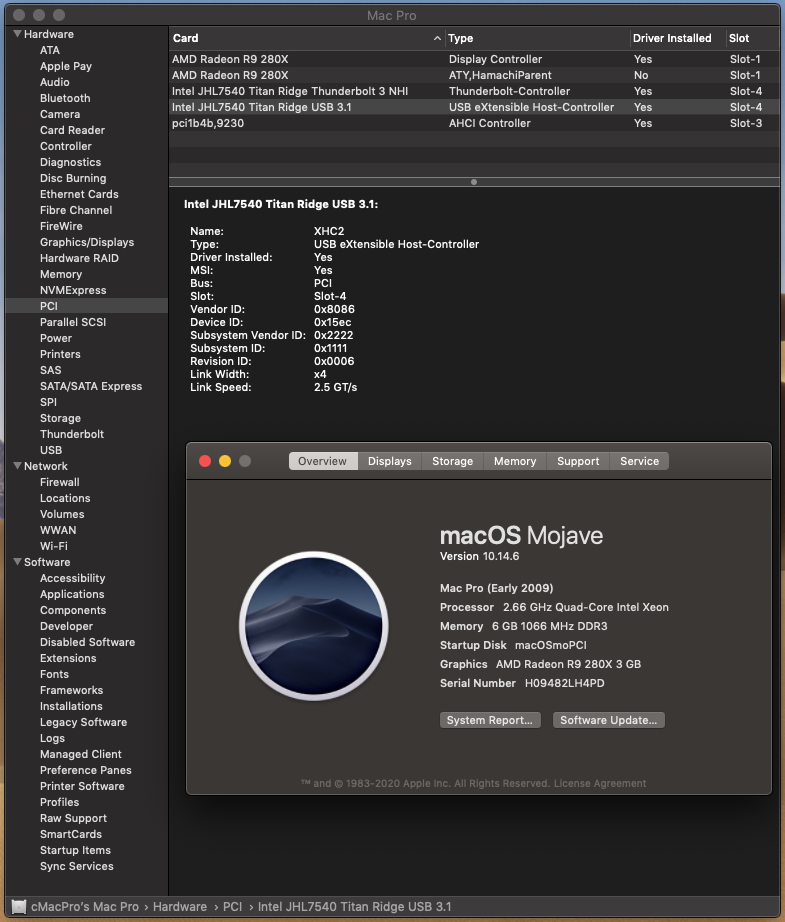This screenshot has height=922, width=785.
Task: Collapse the Hardware section triangle
Action: 17,34
